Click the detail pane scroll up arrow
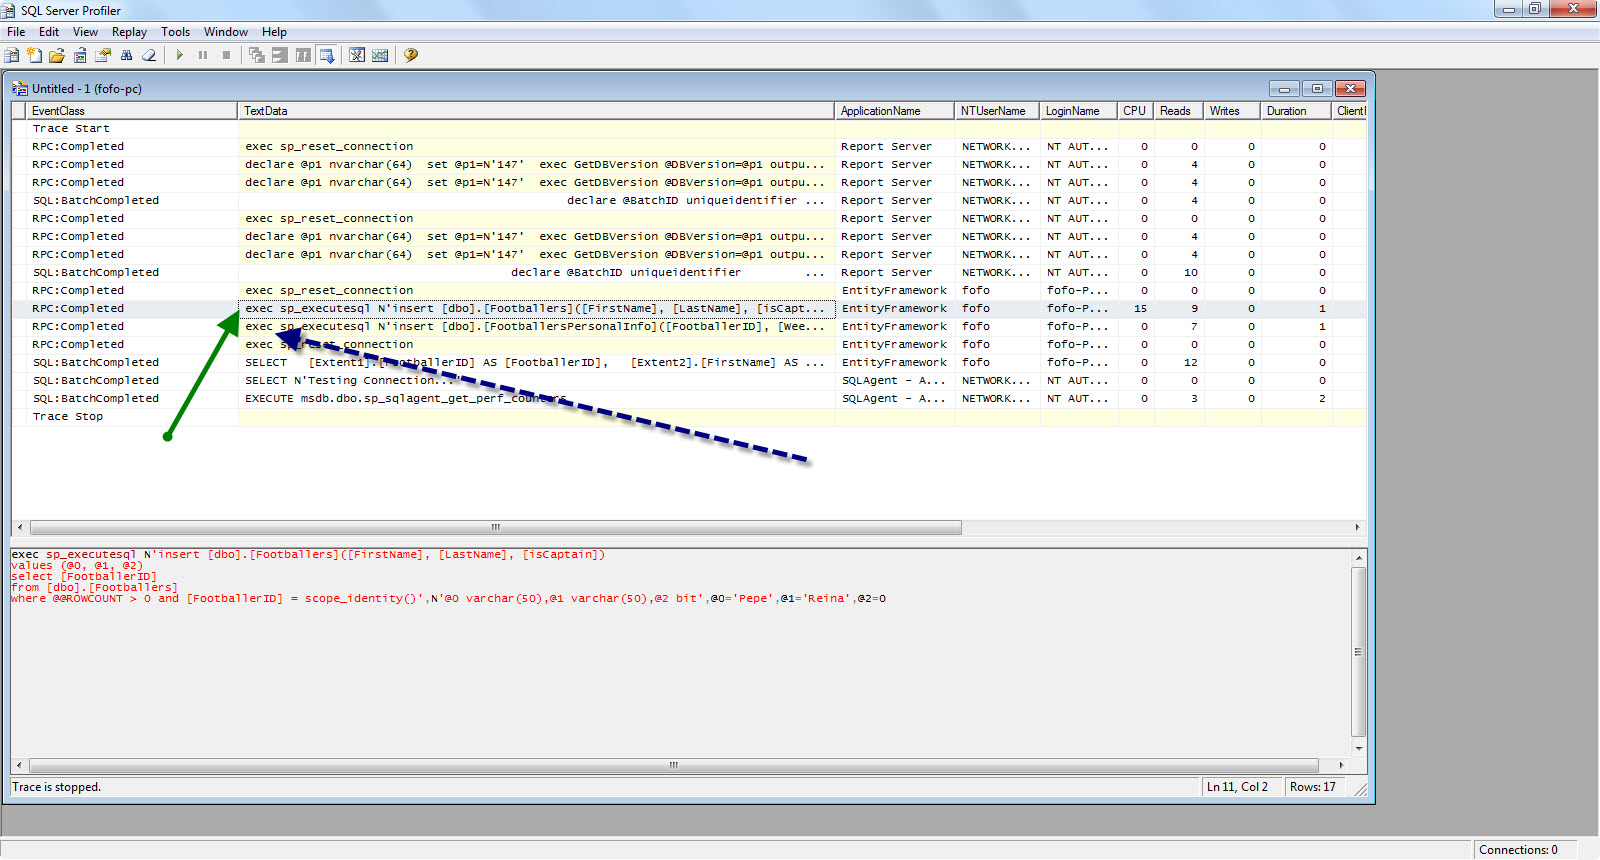The image size is (1600, 860). coord(1358,557)
